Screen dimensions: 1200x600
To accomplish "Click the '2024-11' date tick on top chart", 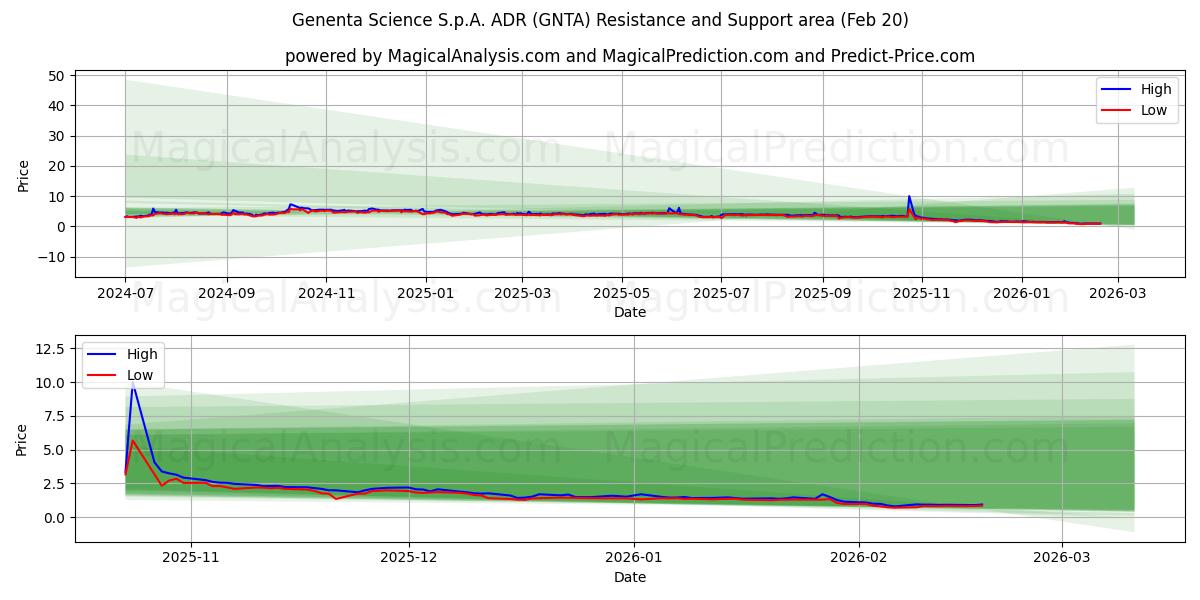I will 326,295.
